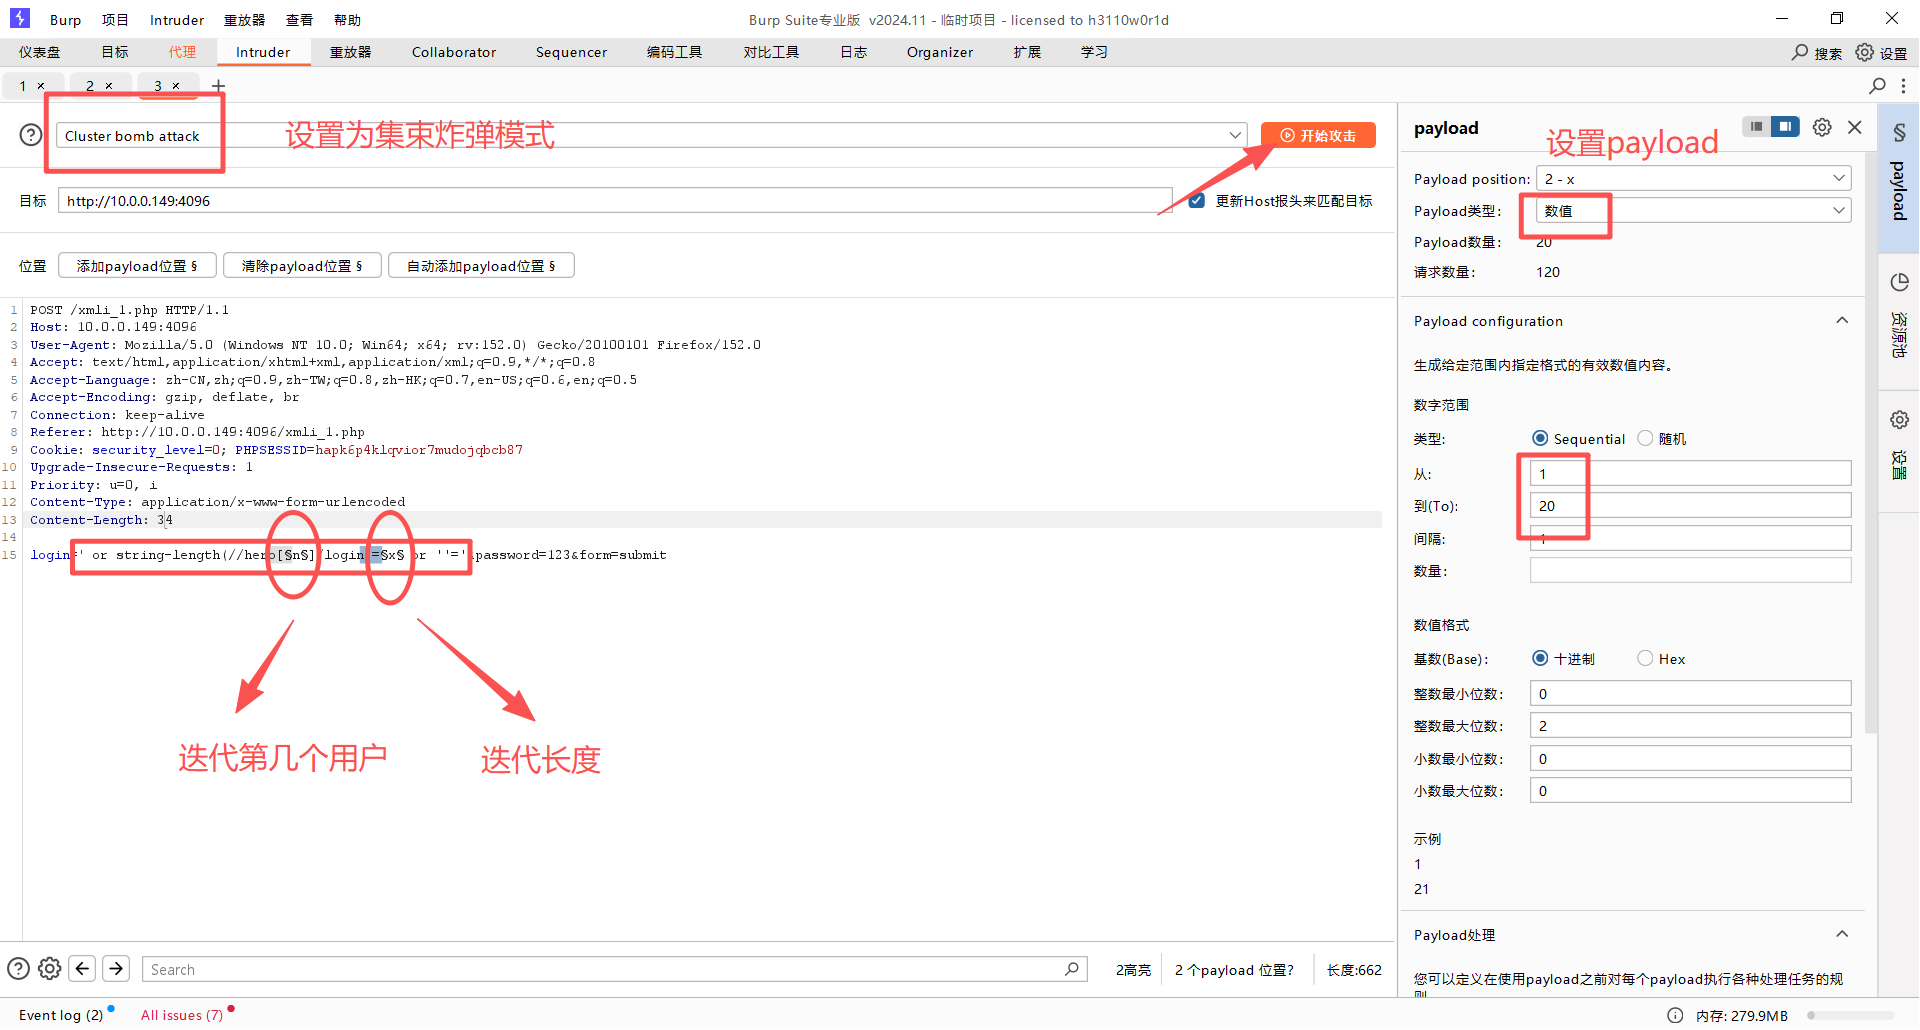The width and height of the screenshot is (1920, 1030).
Task: Switch to the 编码工具 tab
Action: tap(674, 52)
